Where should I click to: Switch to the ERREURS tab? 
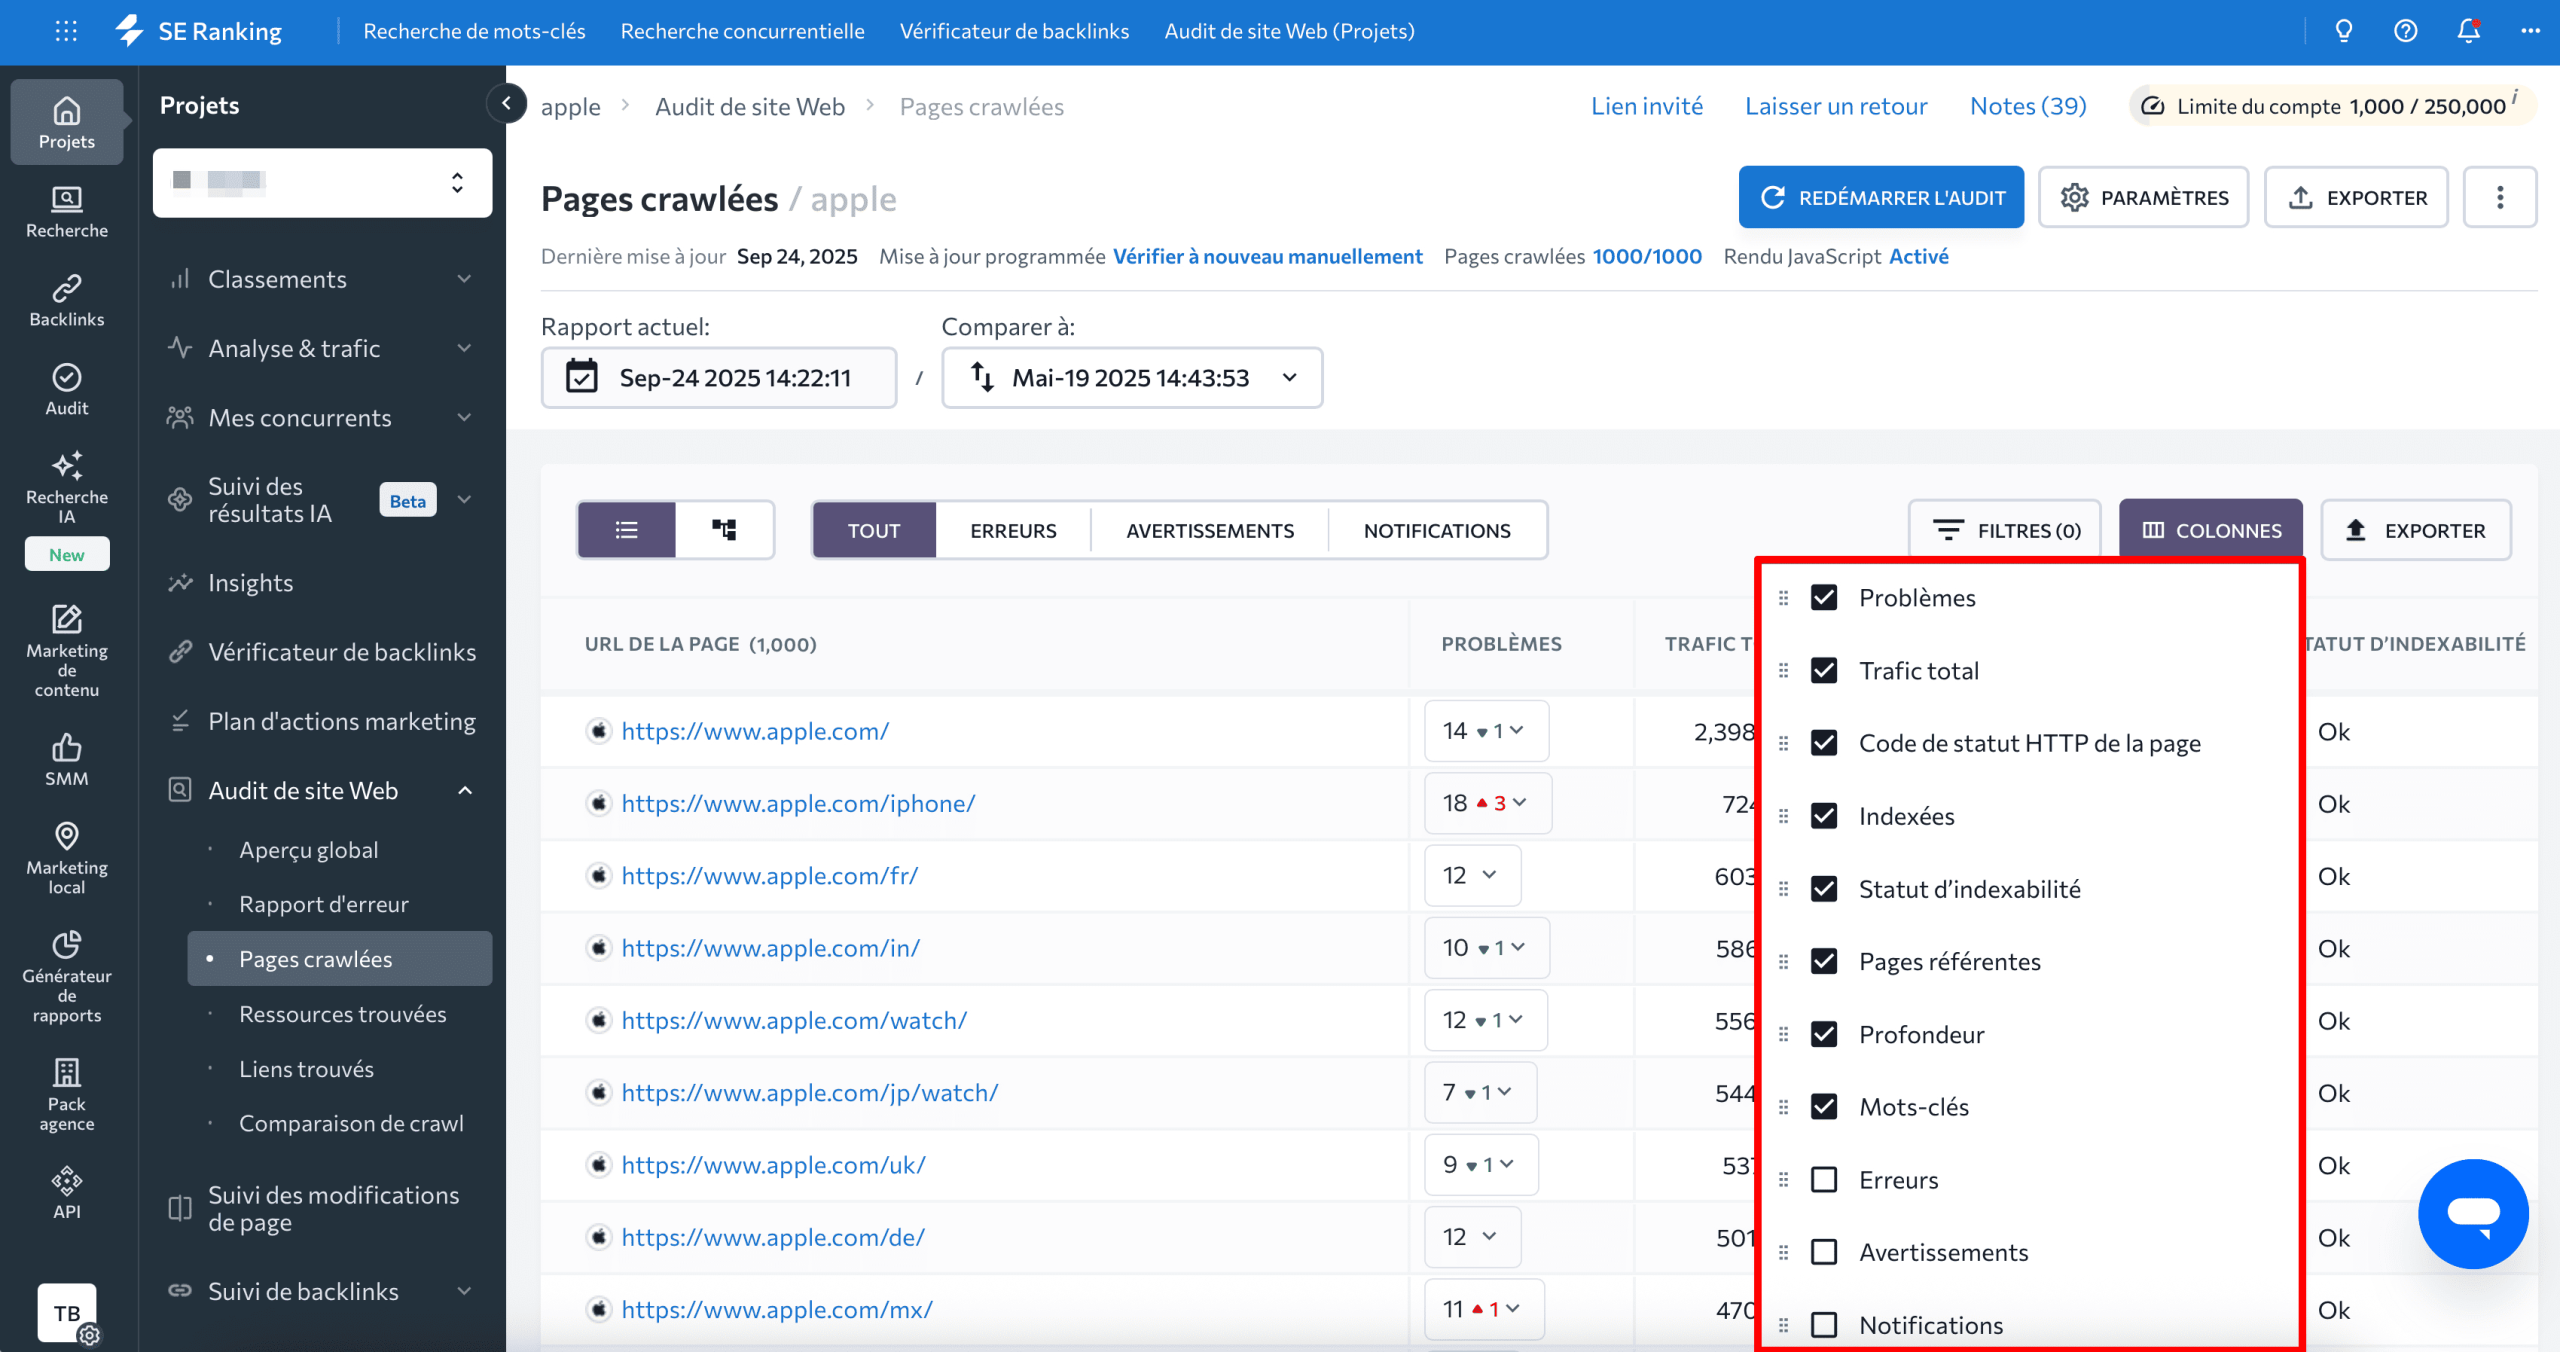[1013, 530]
